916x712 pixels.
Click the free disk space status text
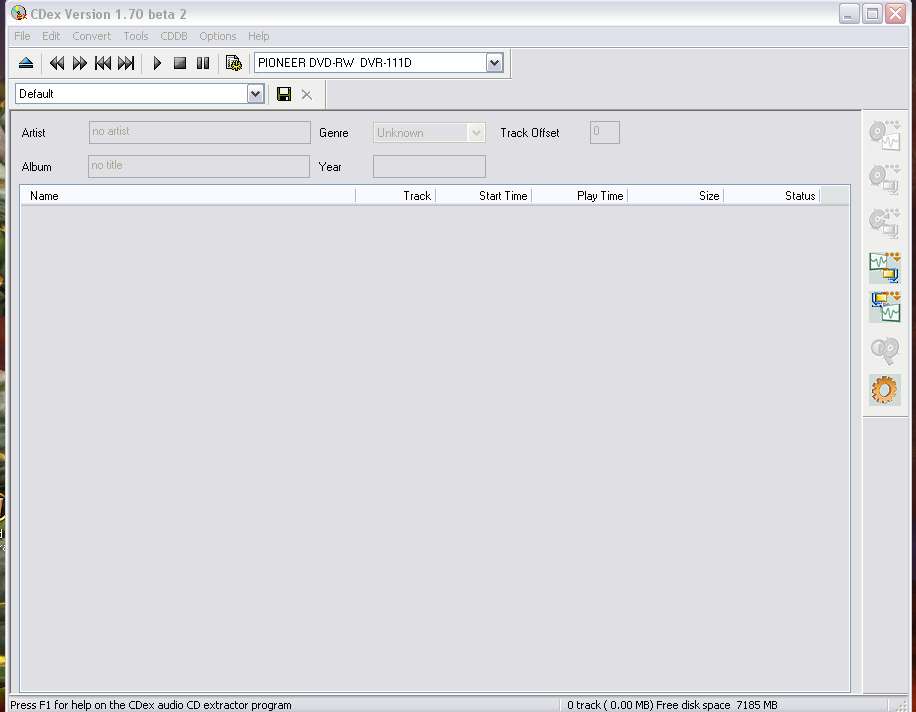click(672, 705)
